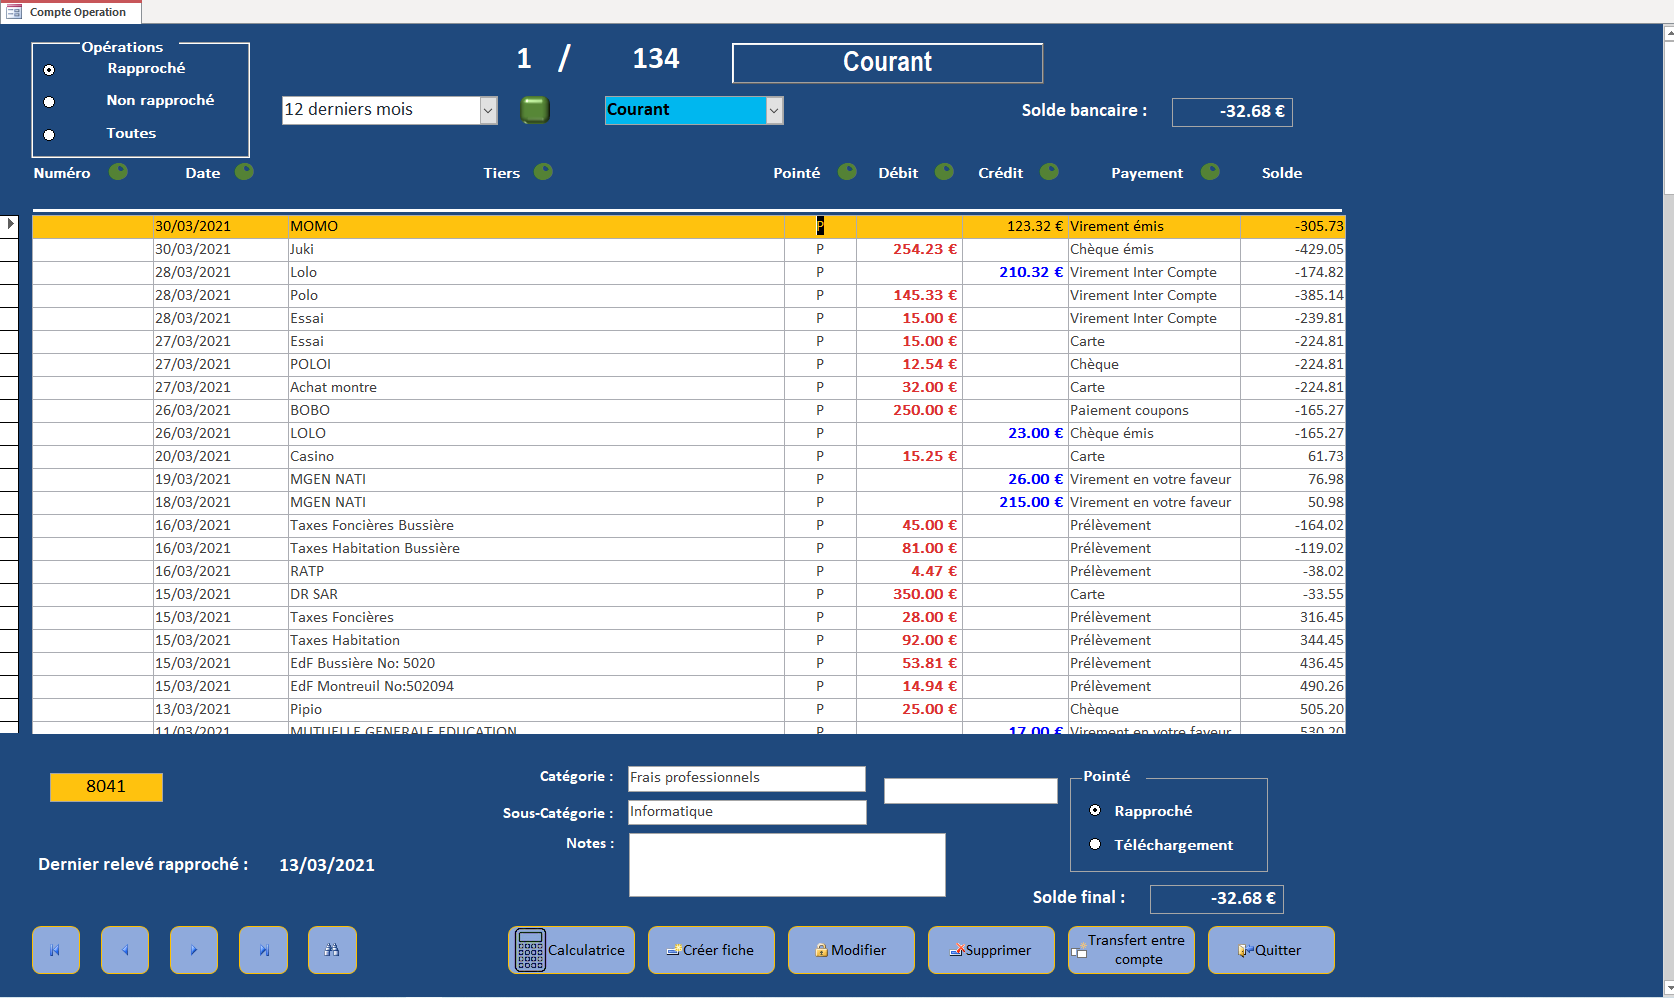1674x998 pixels.
Task: Click the Catégorie field Frais professionnels
Action: pyautogui.click(x=747, y=778)
